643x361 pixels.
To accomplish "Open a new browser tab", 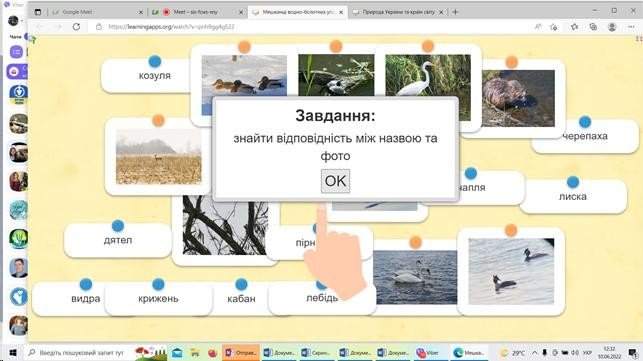I will [455, 12].
